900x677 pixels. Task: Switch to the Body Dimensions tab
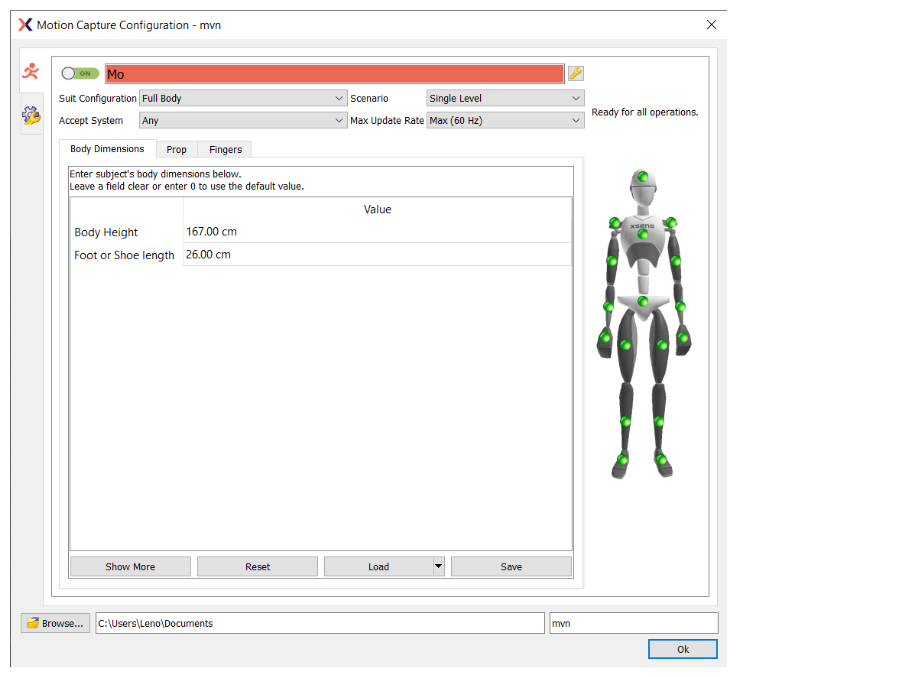[107, 149]
